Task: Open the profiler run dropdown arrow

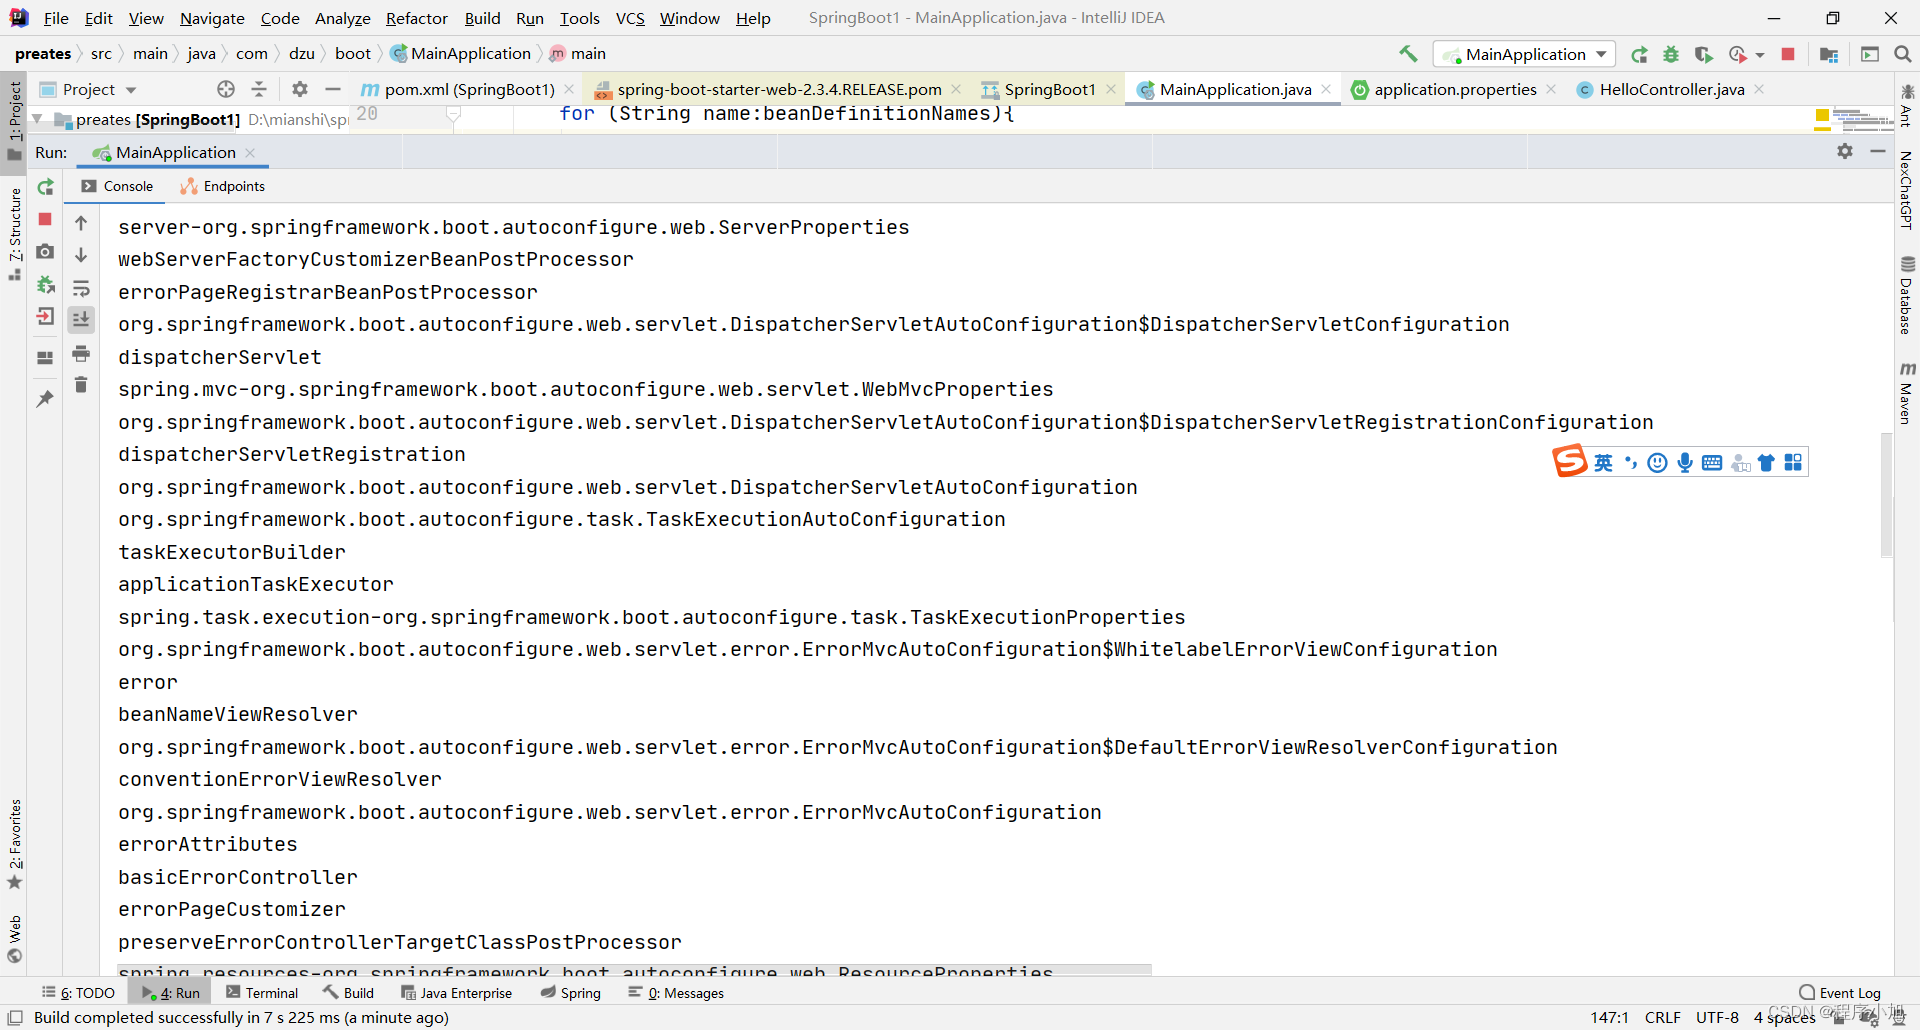Action: pyautogui.click(x=1760, y=55)
